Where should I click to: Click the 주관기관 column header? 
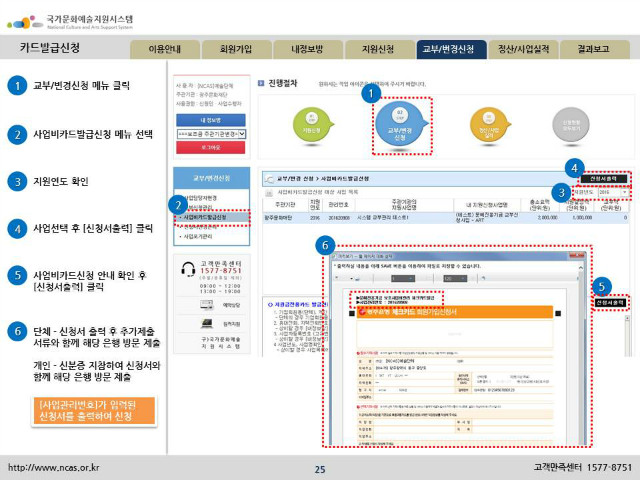tap(285, 204)
